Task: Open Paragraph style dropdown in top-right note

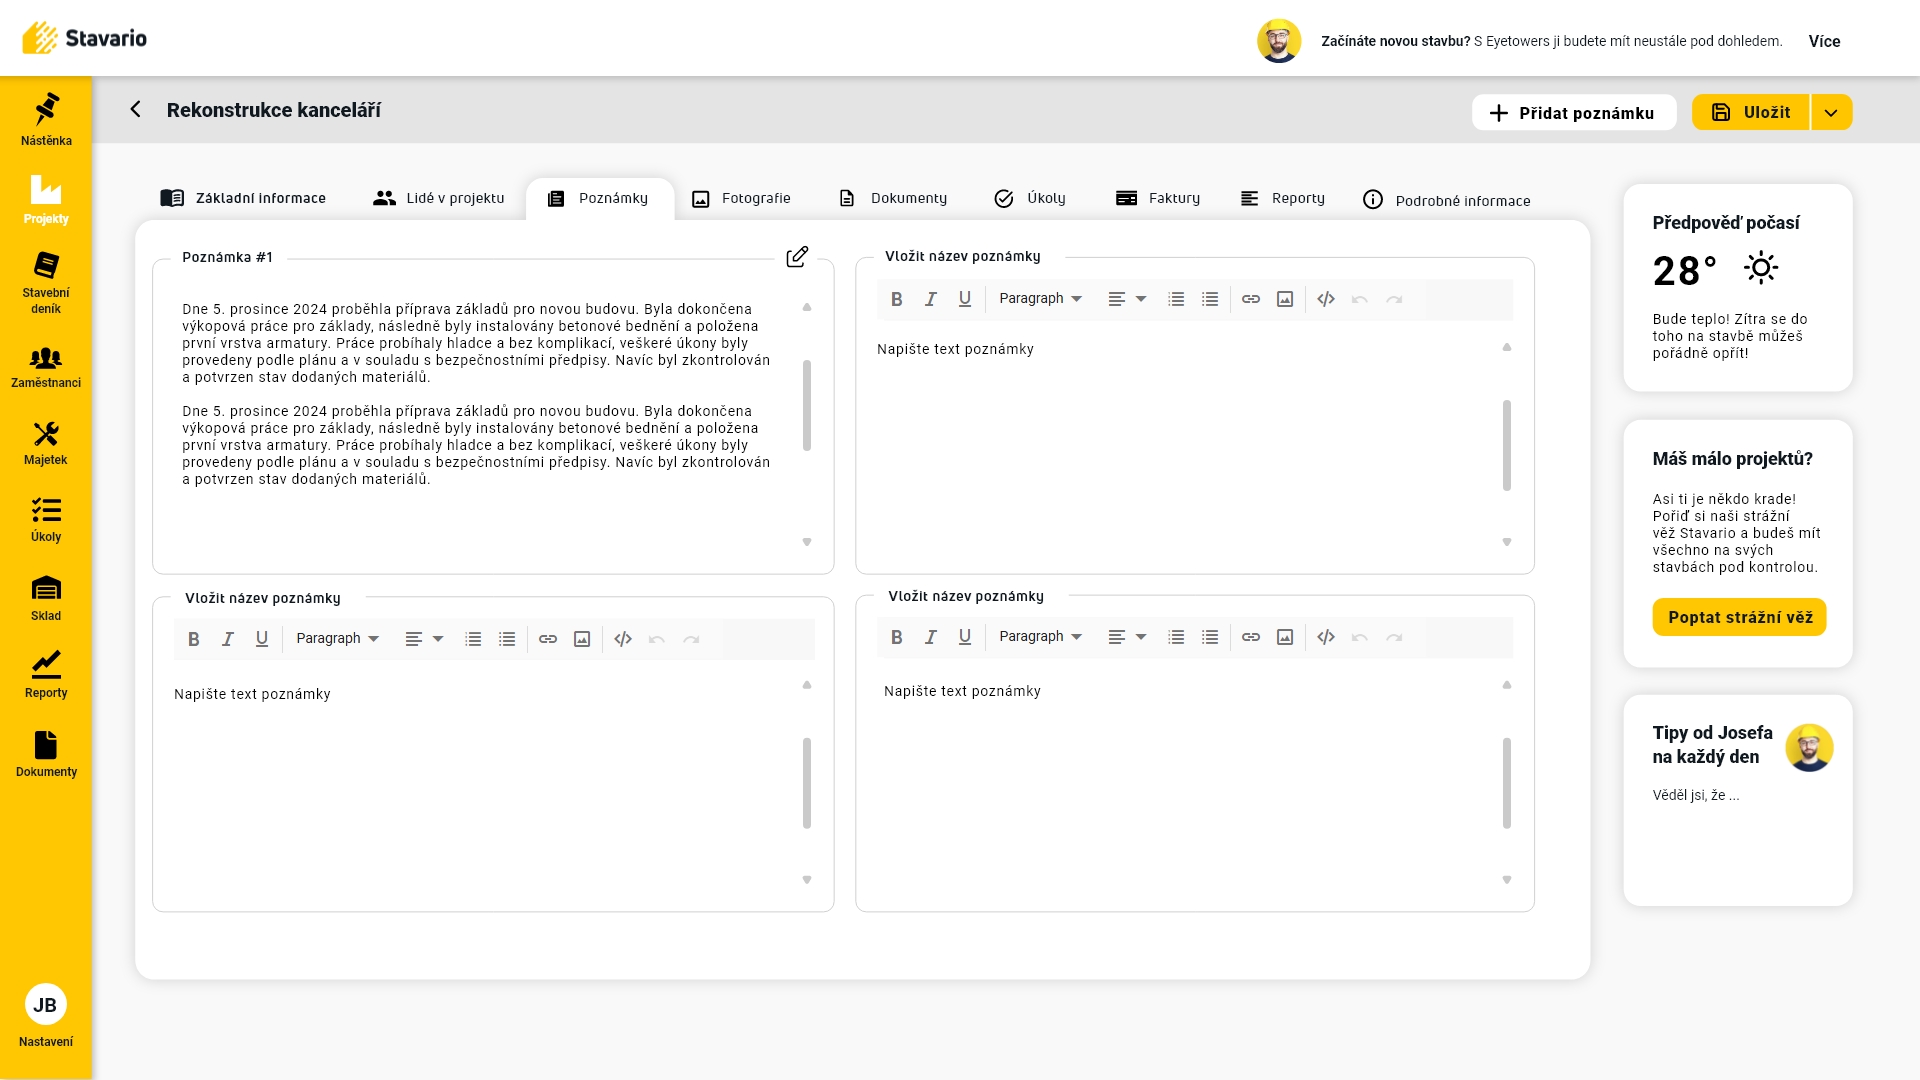Action: click(1040, 299)
